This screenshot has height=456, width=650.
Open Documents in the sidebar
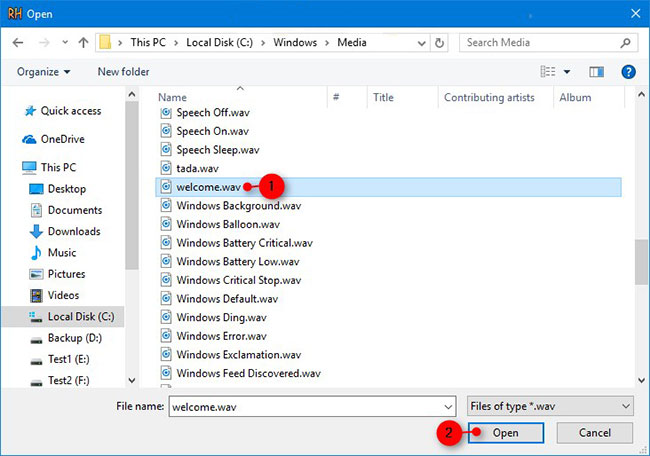pyautogui.click(x=66, y=210)
